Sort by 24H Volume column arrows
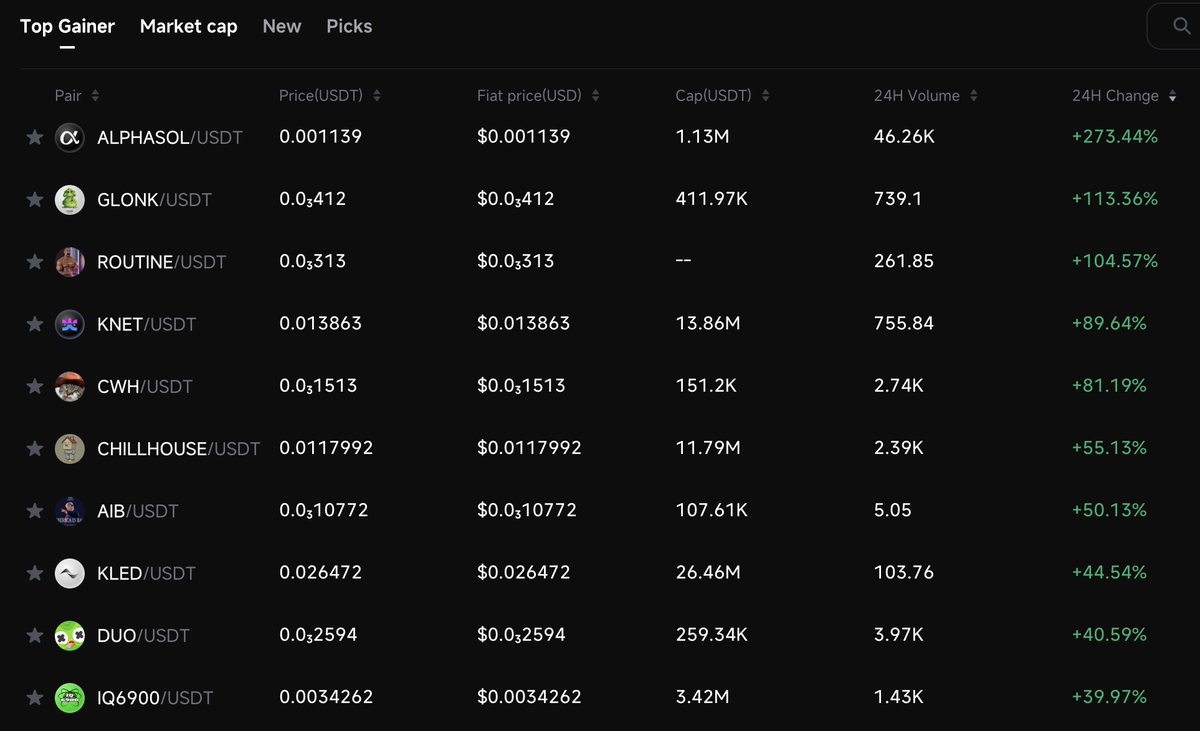Image resolution: width=1200 pixels, height=731 pixels. [973, 96]
